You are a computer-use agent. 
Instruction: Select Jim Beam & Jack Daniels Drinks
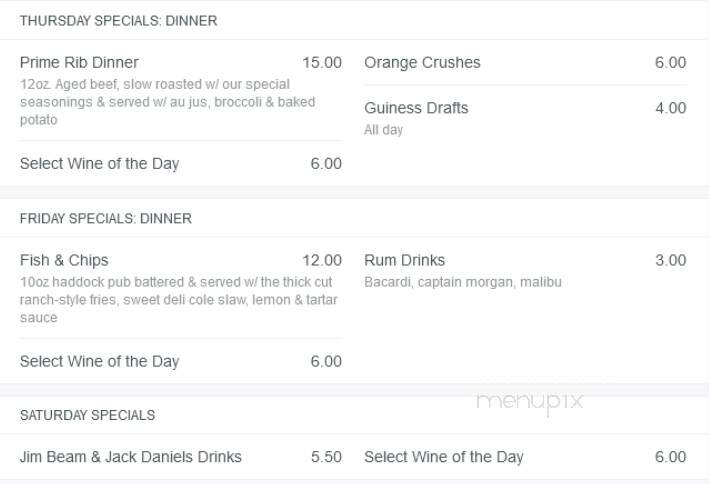click(131, 457)
